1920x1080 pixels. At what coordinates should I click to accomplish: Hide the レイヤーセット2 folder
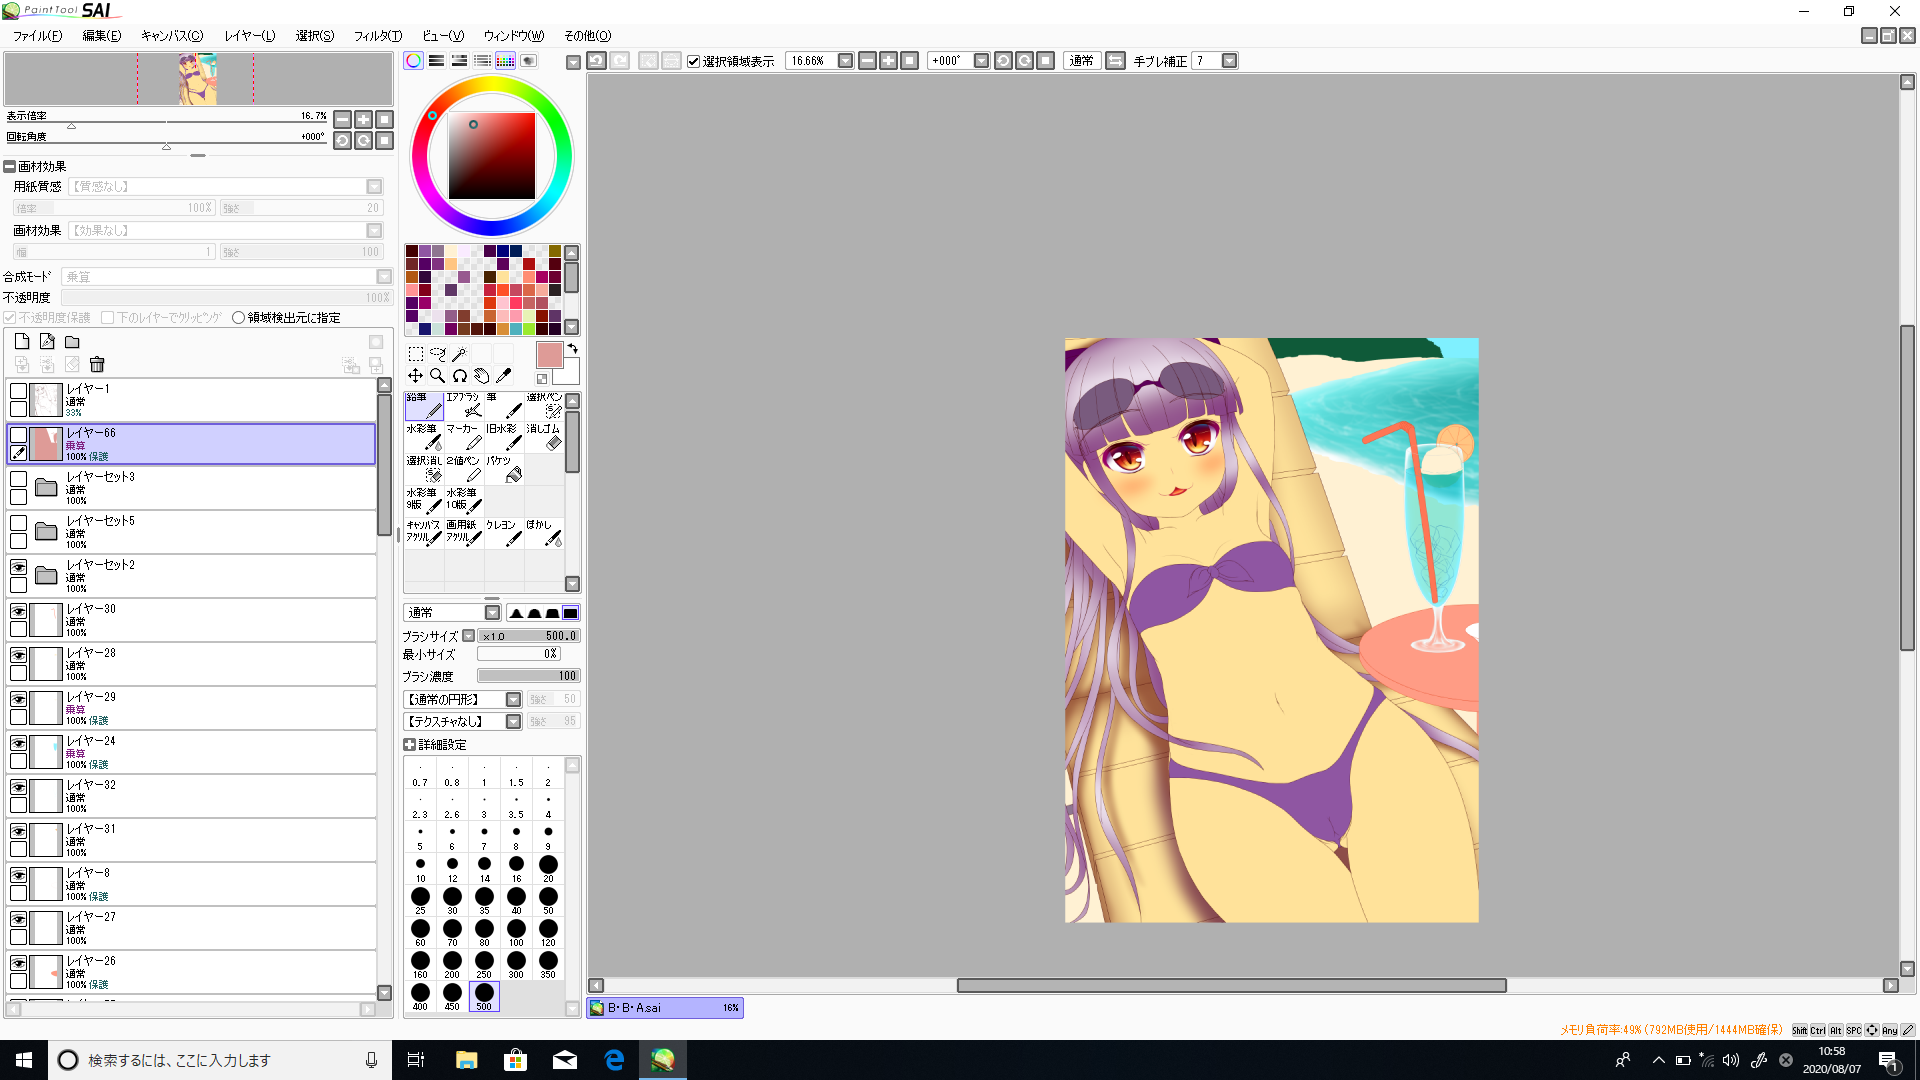click(18, 567)
